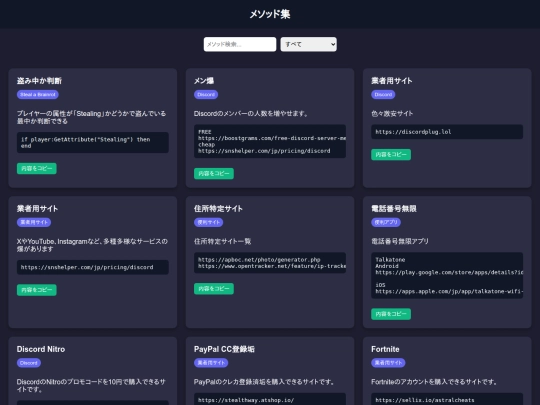Copy contents of the 色々な爆 snshelper card
The image size is (540, 405).
tap(37, 290)
